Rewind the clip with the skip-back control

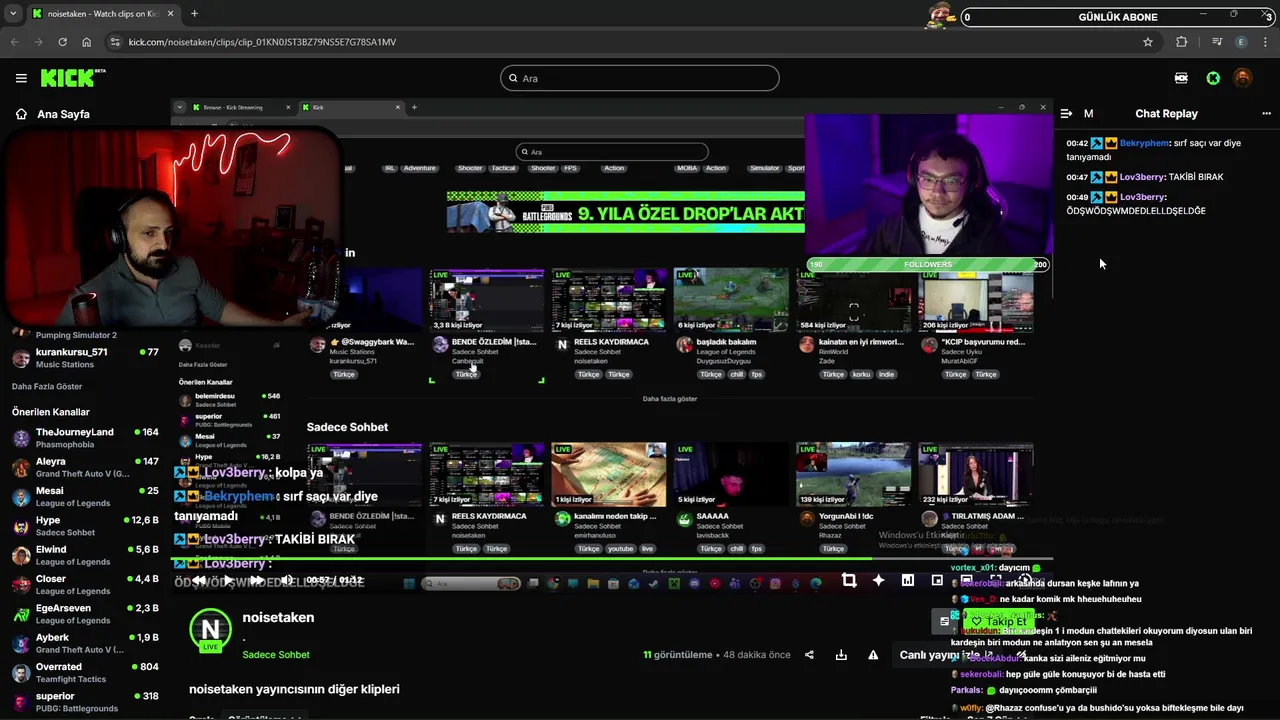[x=199, y=580]
